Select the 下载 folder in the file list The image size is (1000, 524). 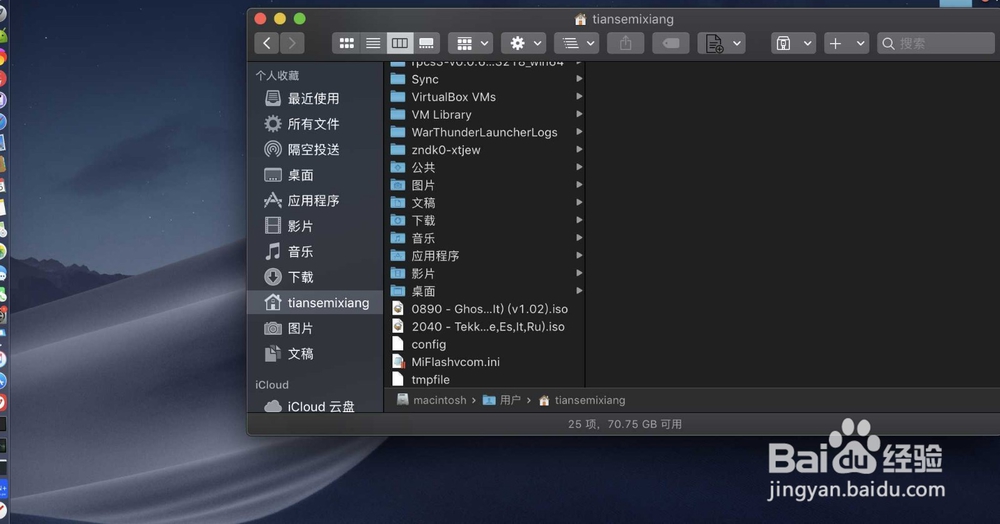485,221
